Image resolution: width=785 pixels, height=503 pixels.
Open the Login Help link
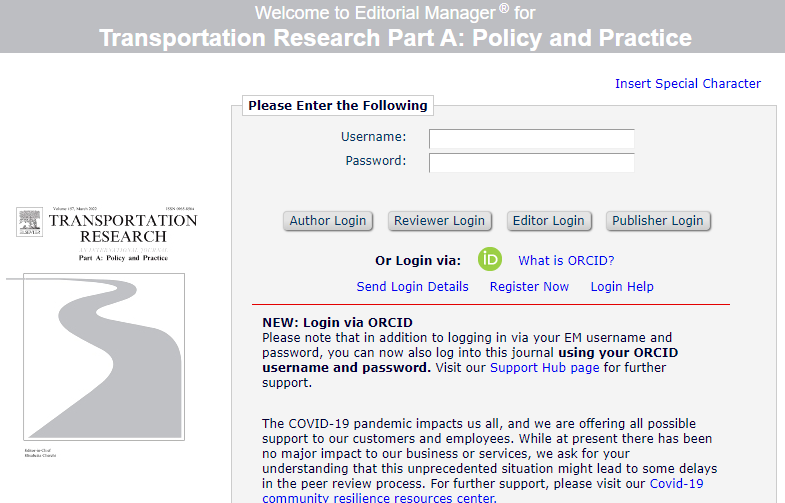point(621,287)
